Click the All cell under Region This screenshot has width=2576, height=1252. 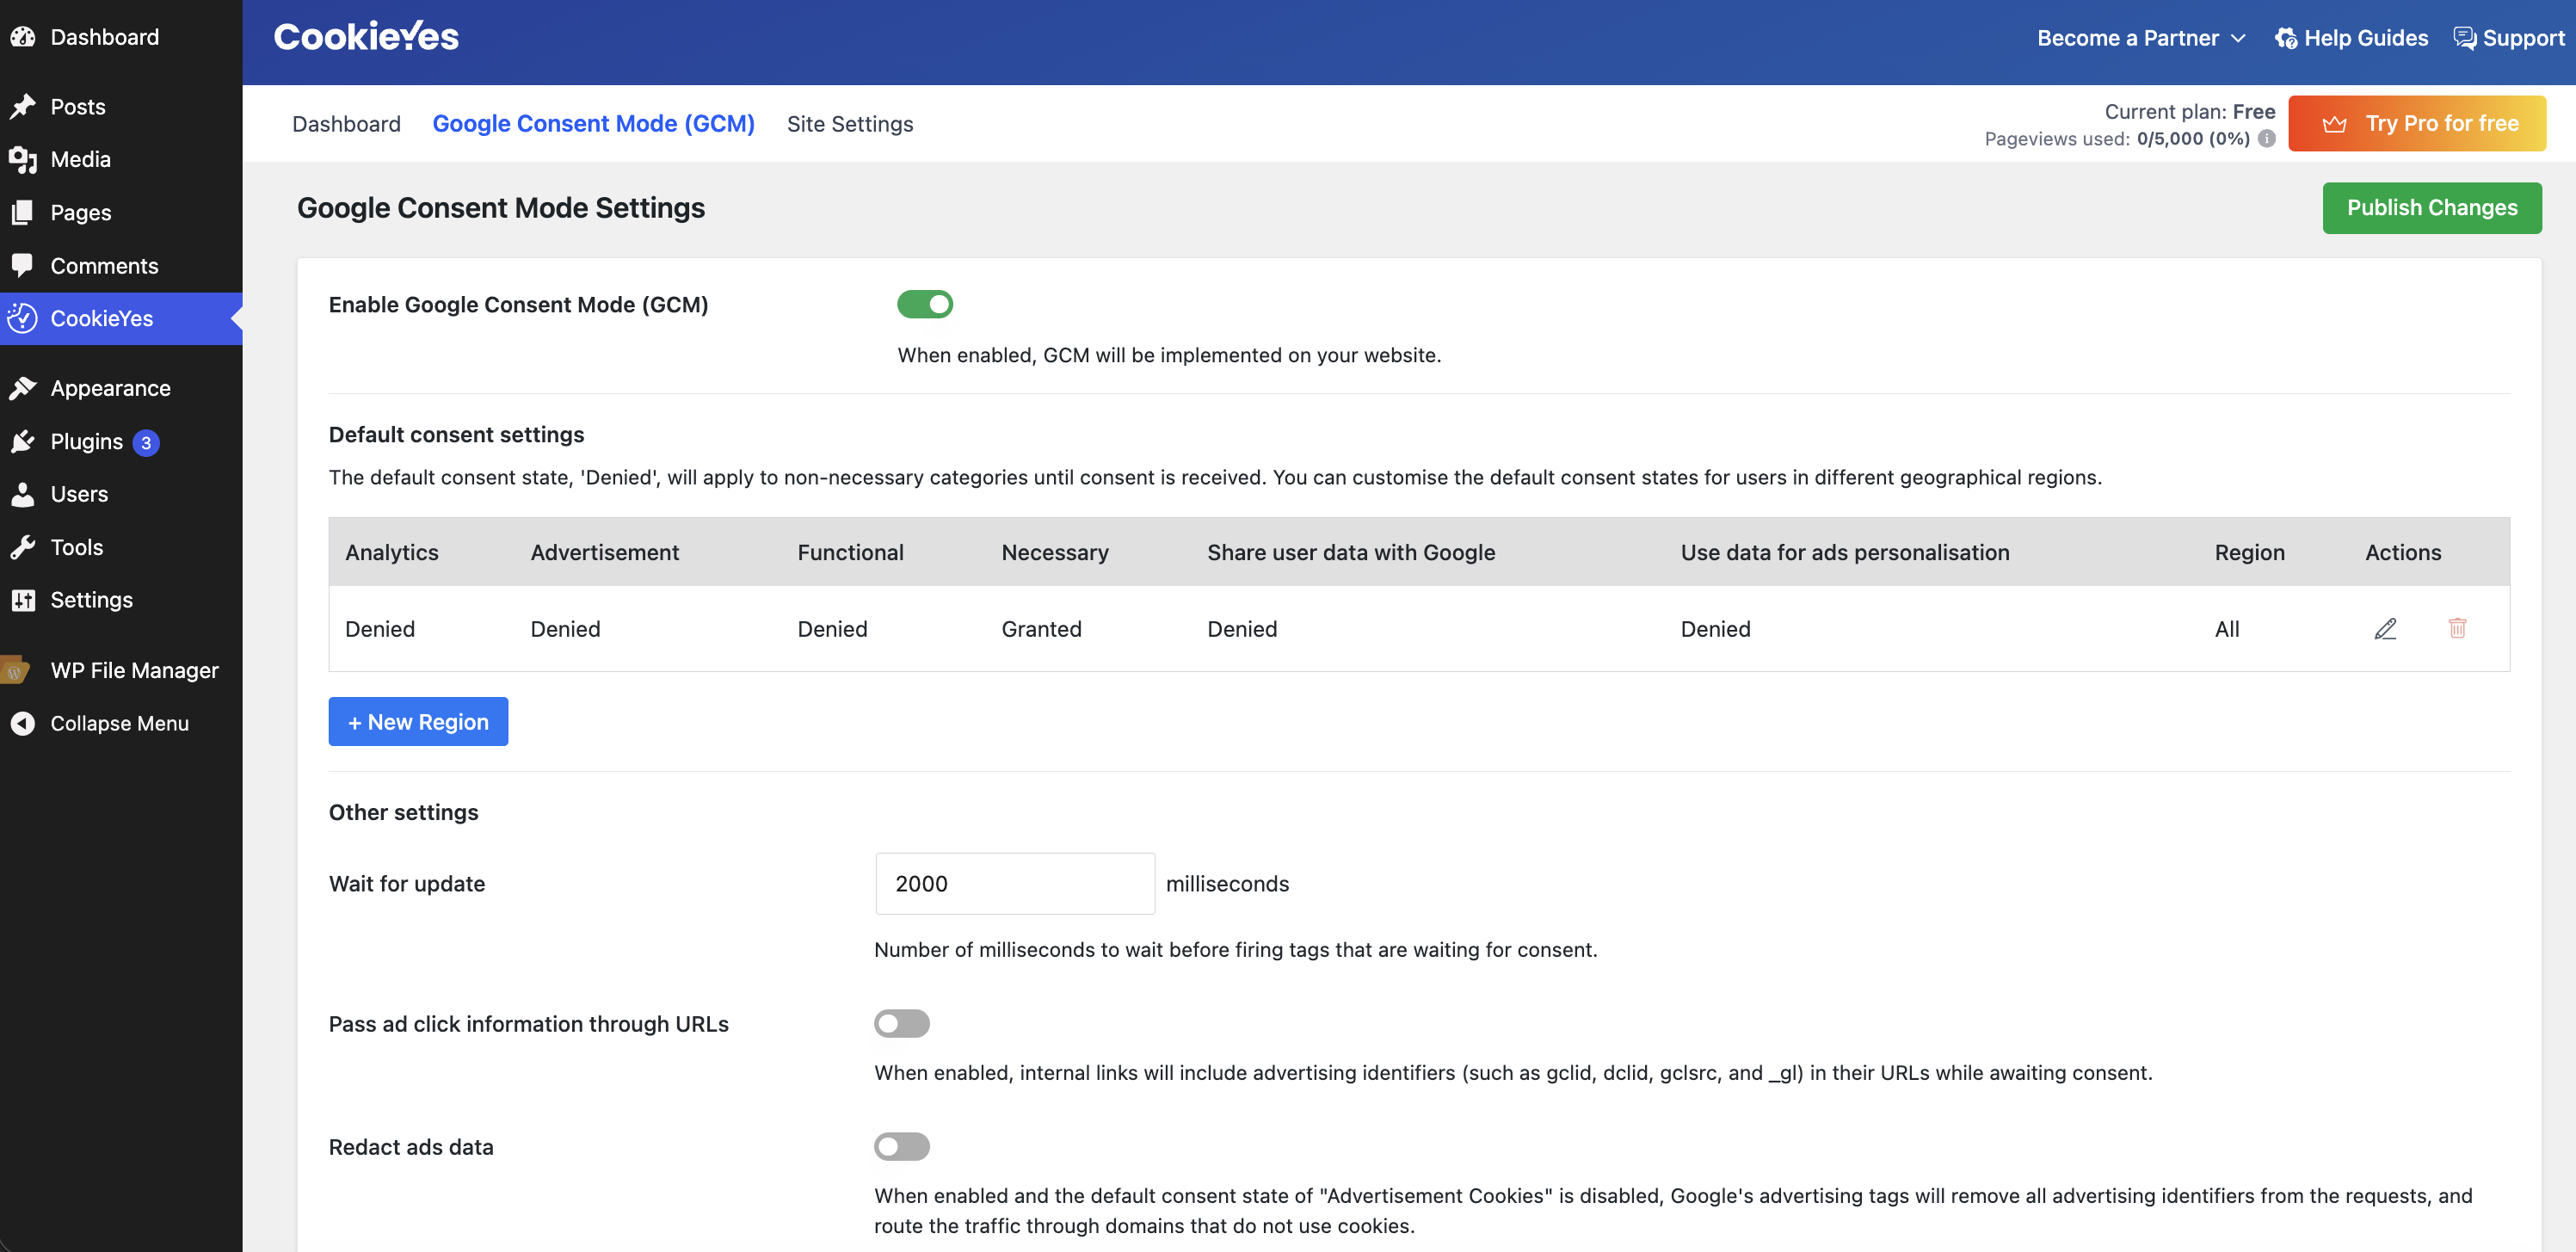pyautogui.click(x=2227, y=629)
